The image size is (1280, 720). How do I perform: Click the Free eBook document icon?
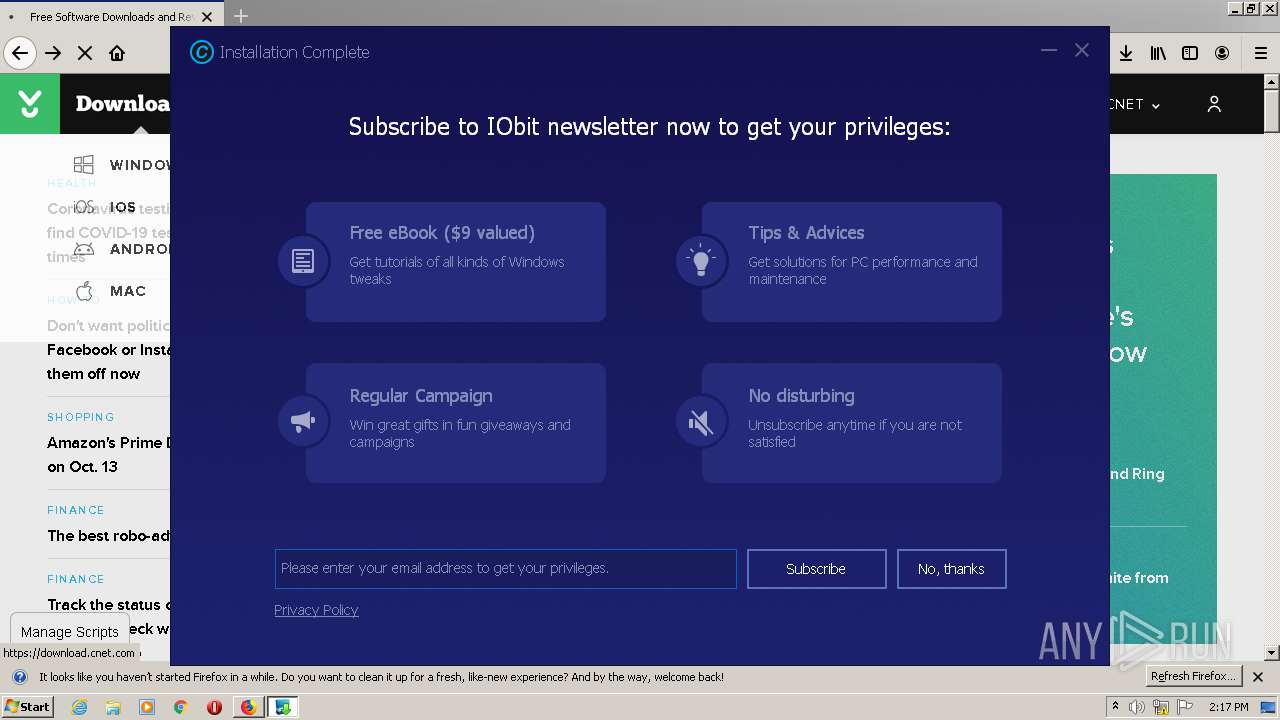click(x=303, y=261)
